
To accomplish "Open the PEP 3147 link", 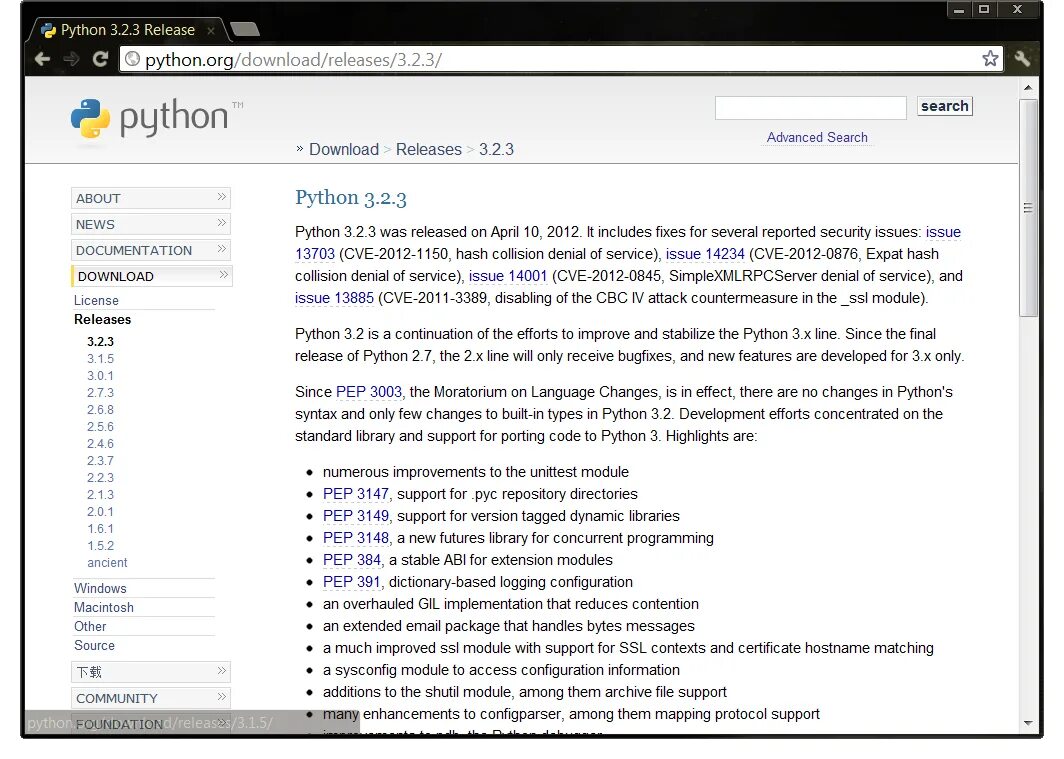I will 356,494.
